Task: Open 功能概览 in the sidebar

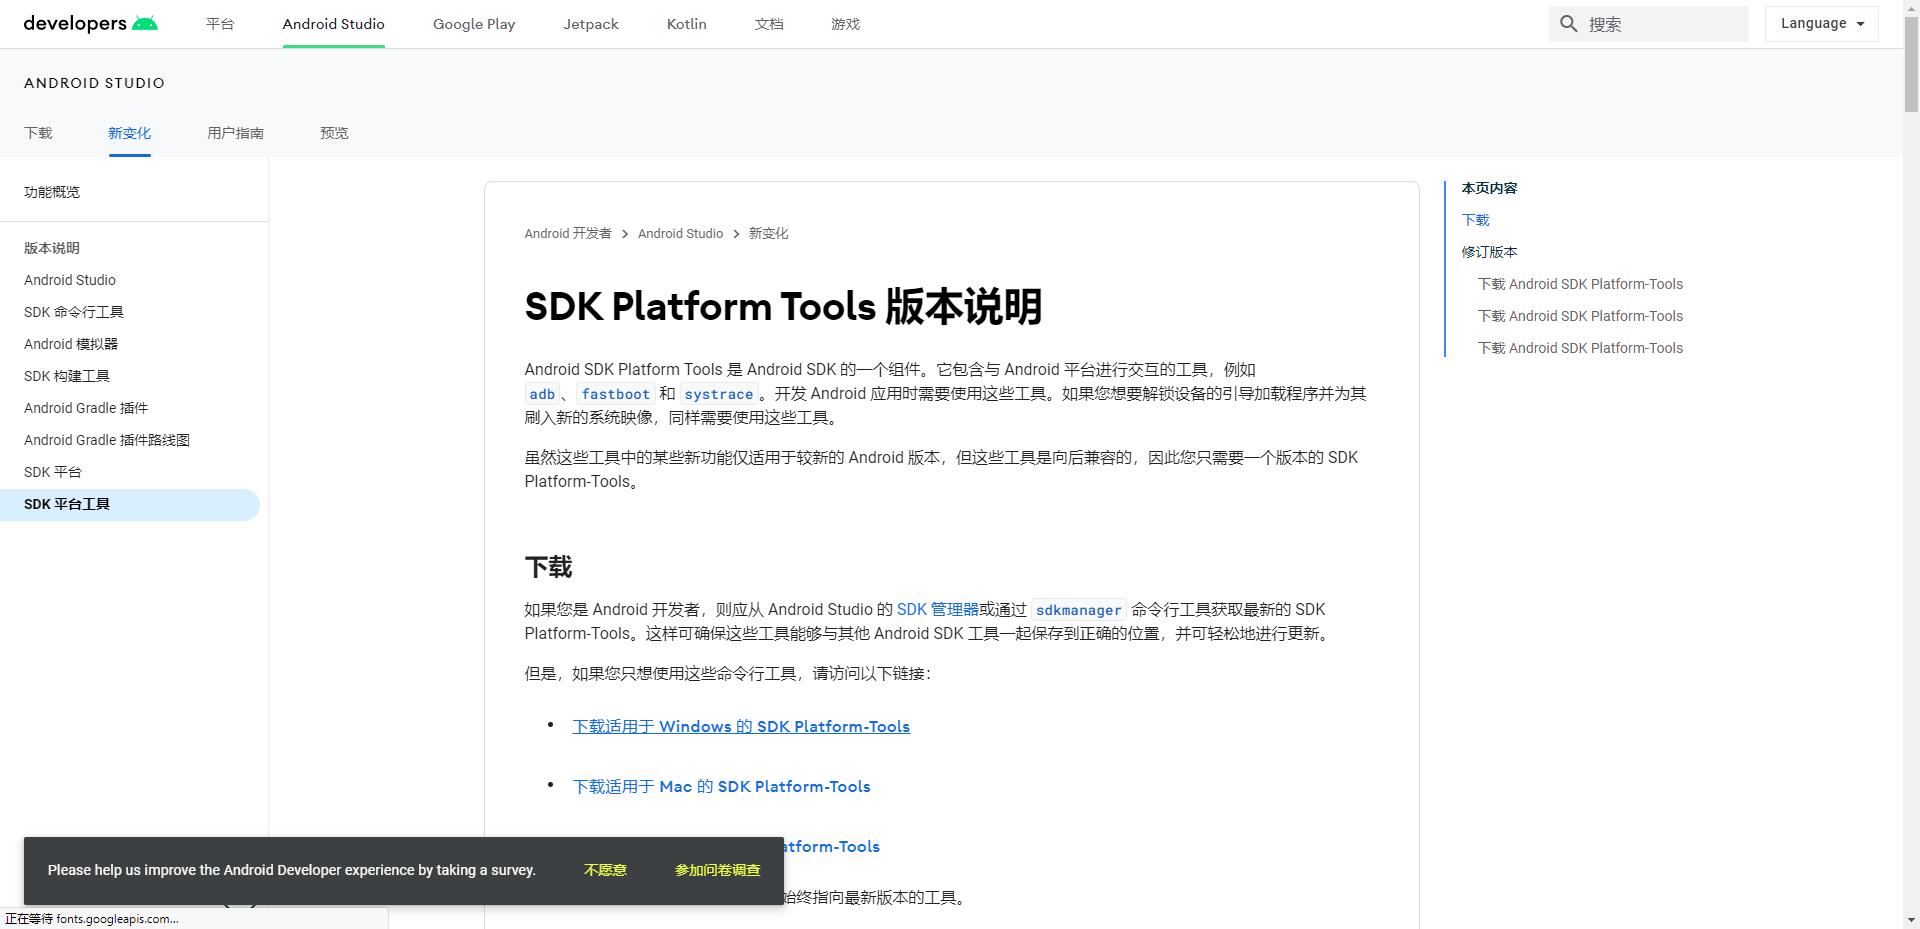Action: (x=52, y=192)
